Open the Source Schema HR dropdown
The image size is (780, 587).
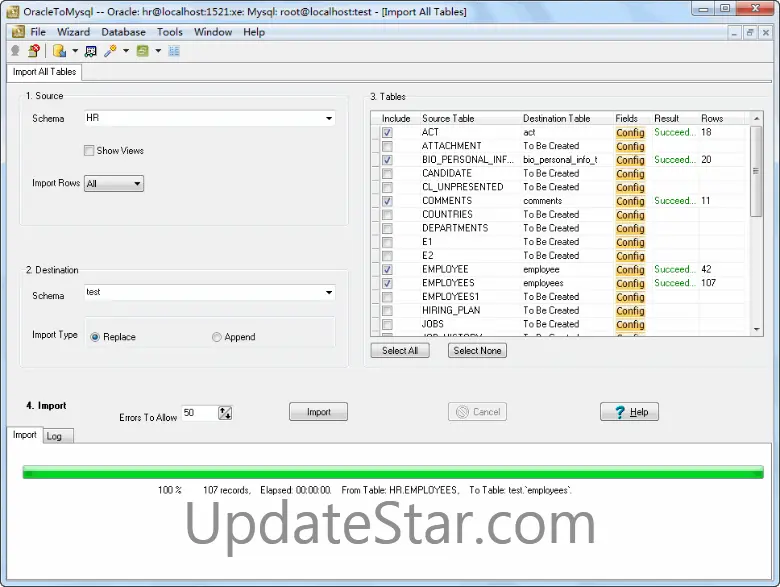click(x=329, y=118)
